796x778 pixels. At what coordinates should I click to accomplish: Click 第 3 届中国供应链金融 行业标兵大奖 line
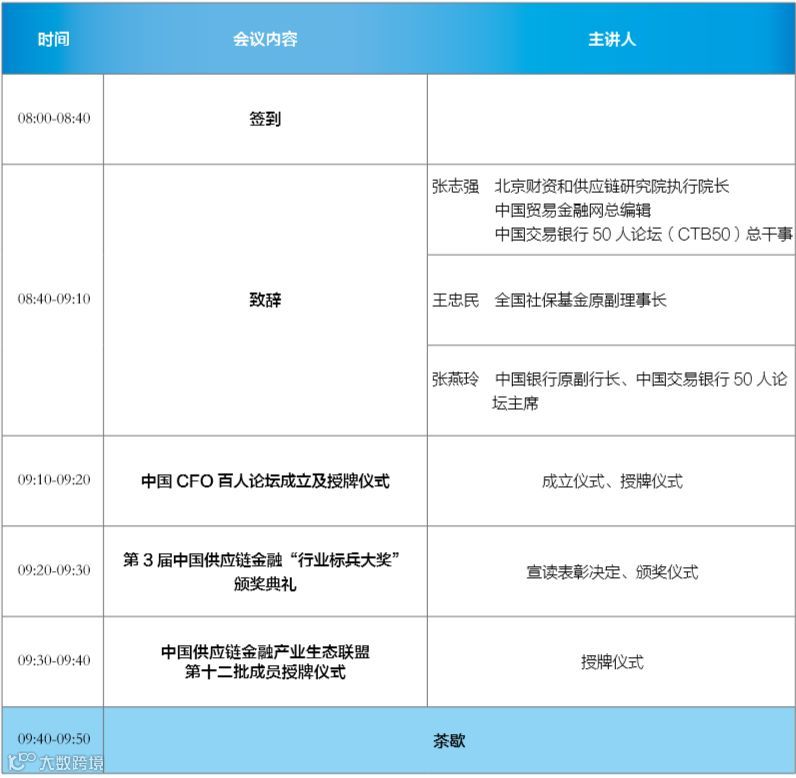coord(261,560)
